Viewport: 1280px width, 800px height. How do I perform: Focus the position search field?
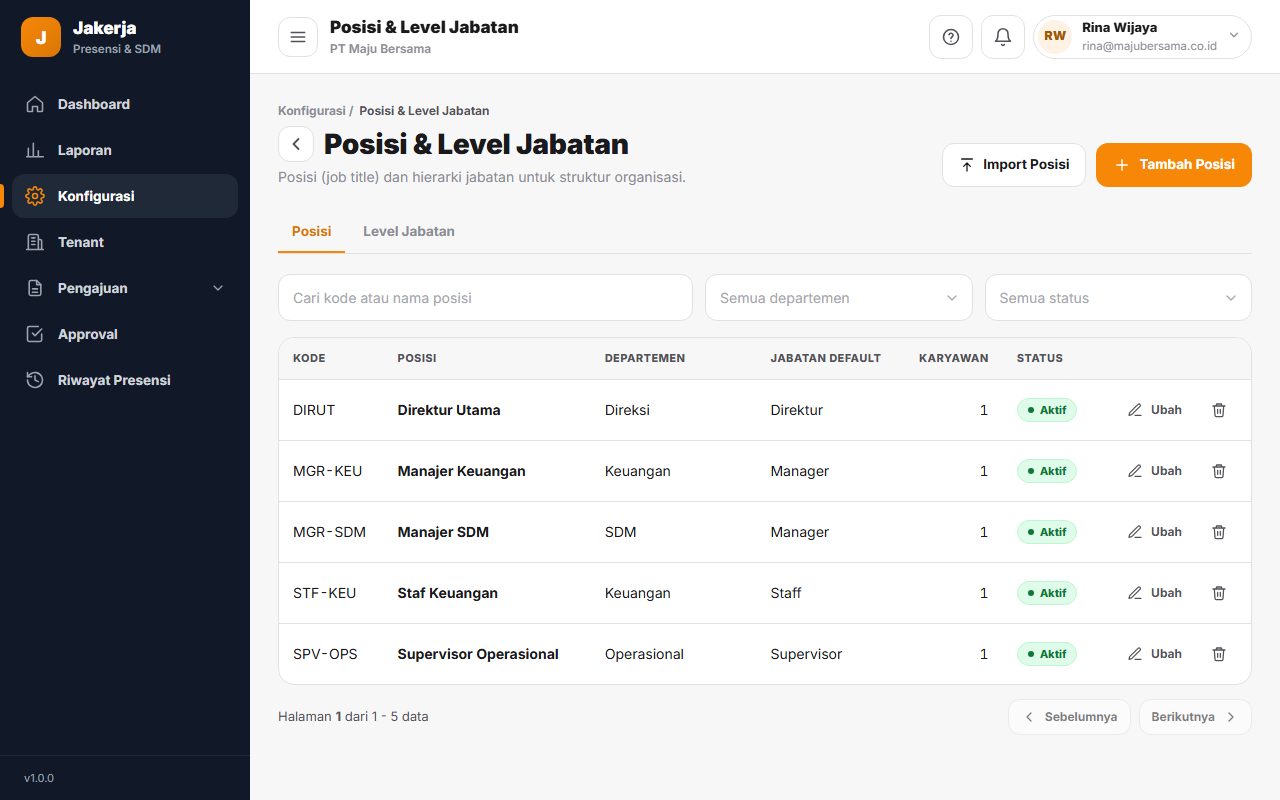pos(485,298)
